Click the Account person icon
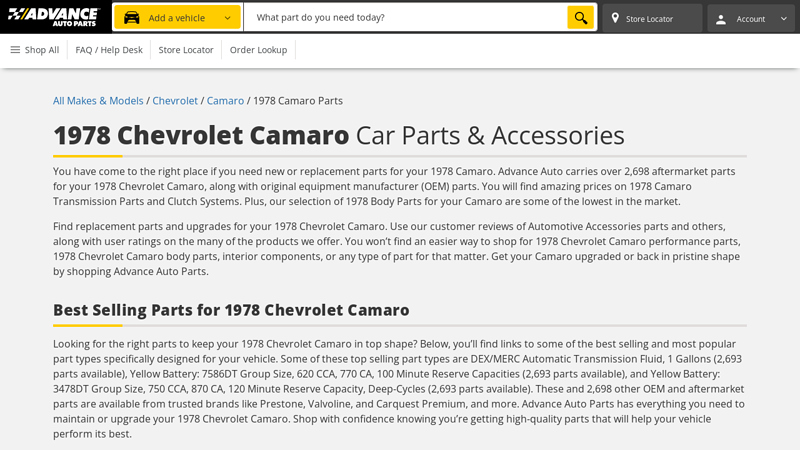The height and width of the screenshot is (450, 800). [721, 19]
